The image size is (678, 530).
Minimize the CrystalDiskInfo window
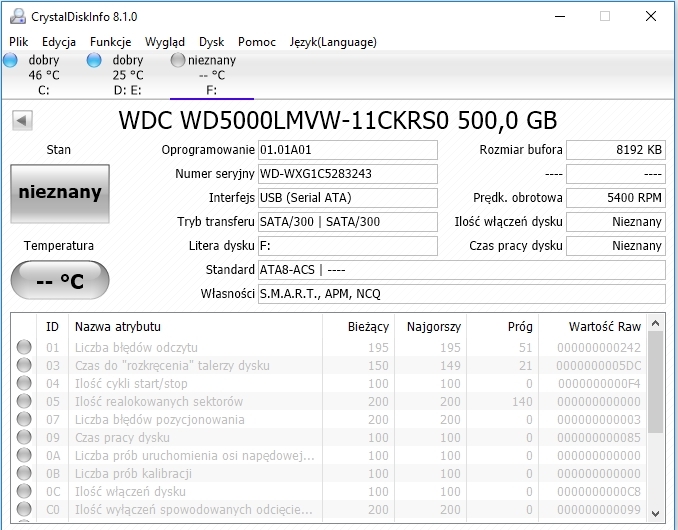(x=560, y=16)
